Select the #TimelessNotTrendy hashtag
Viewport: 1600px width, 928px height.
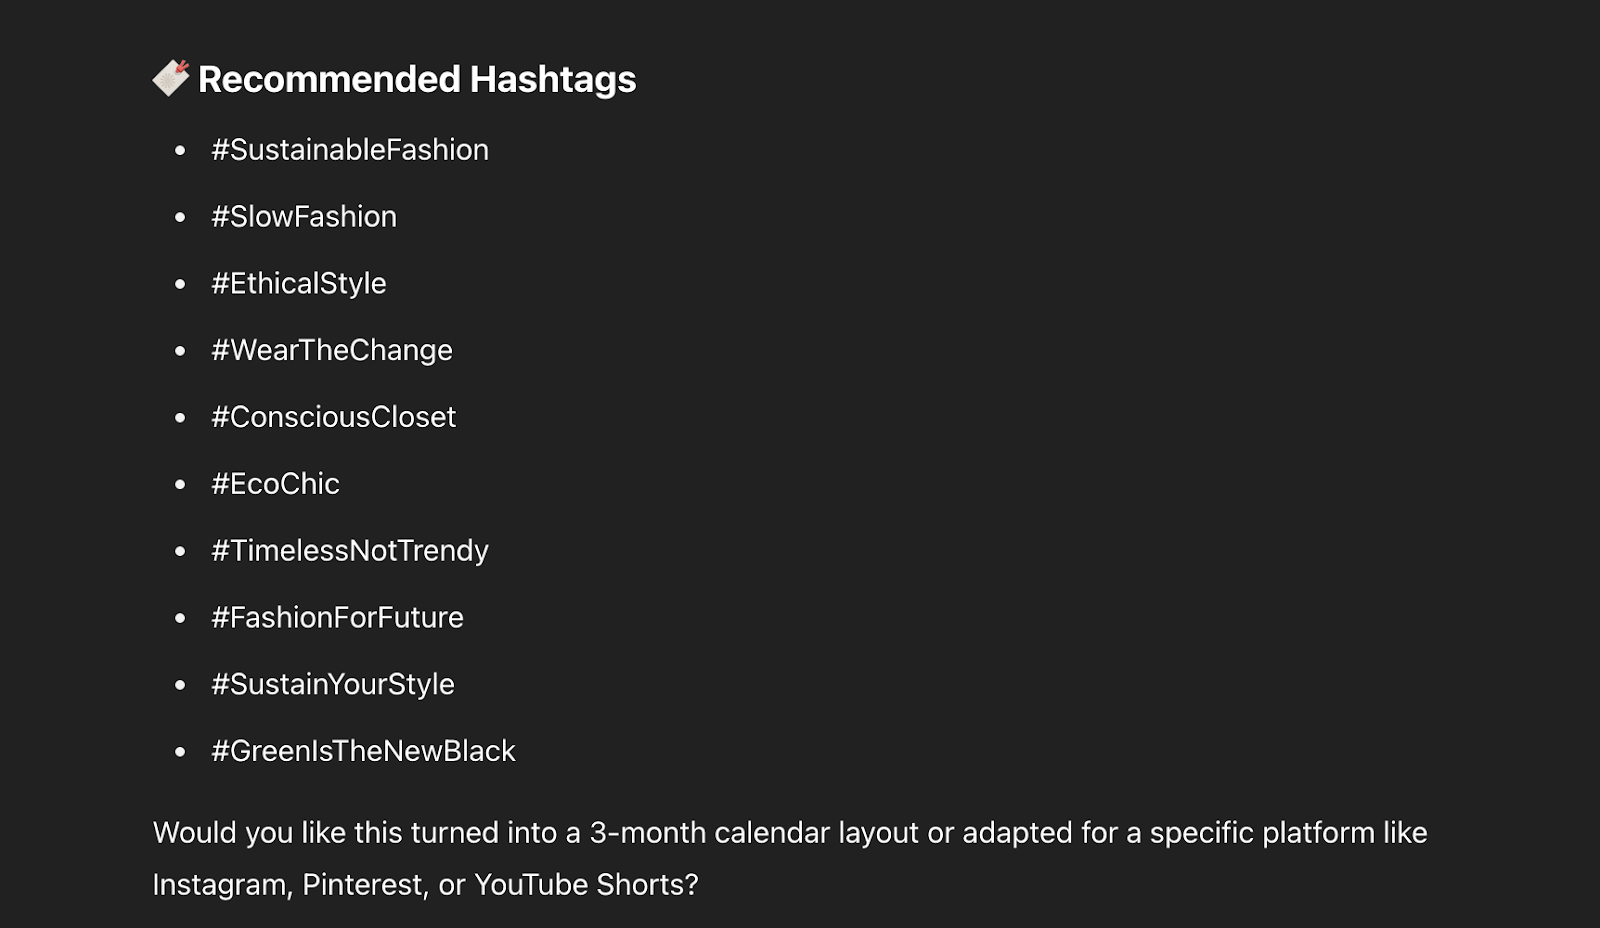tap(350, 551)
